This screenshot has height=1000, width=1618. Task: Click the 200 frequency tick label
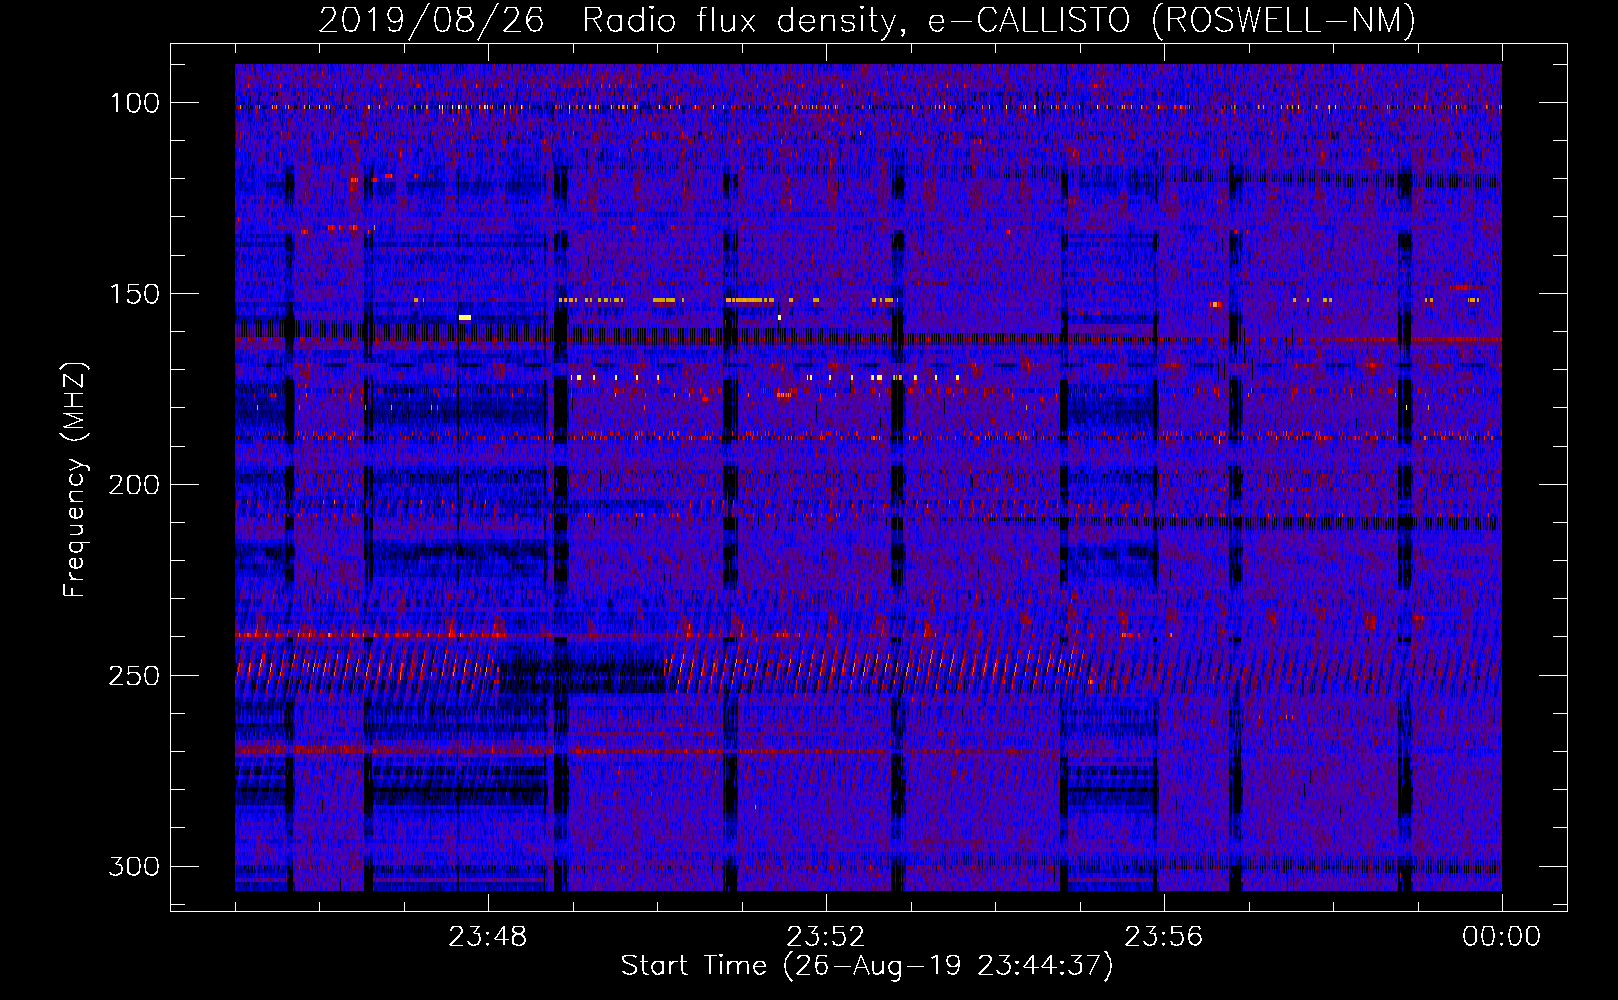click(x=134, y=485)
